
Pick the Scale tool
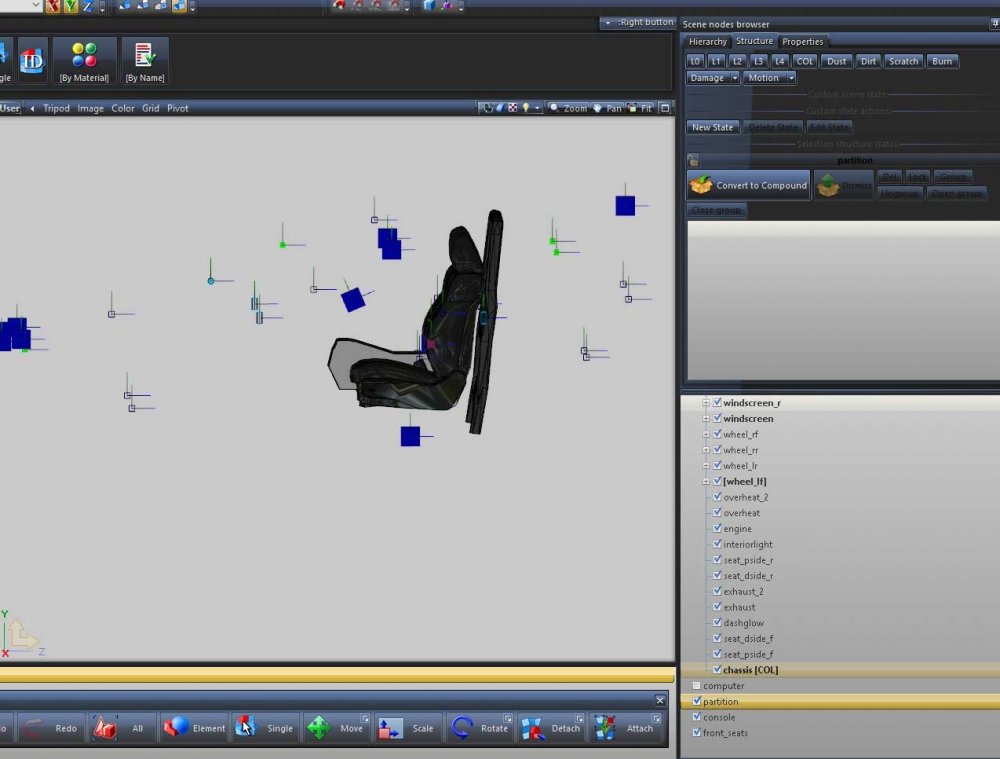tap(408, 728)
